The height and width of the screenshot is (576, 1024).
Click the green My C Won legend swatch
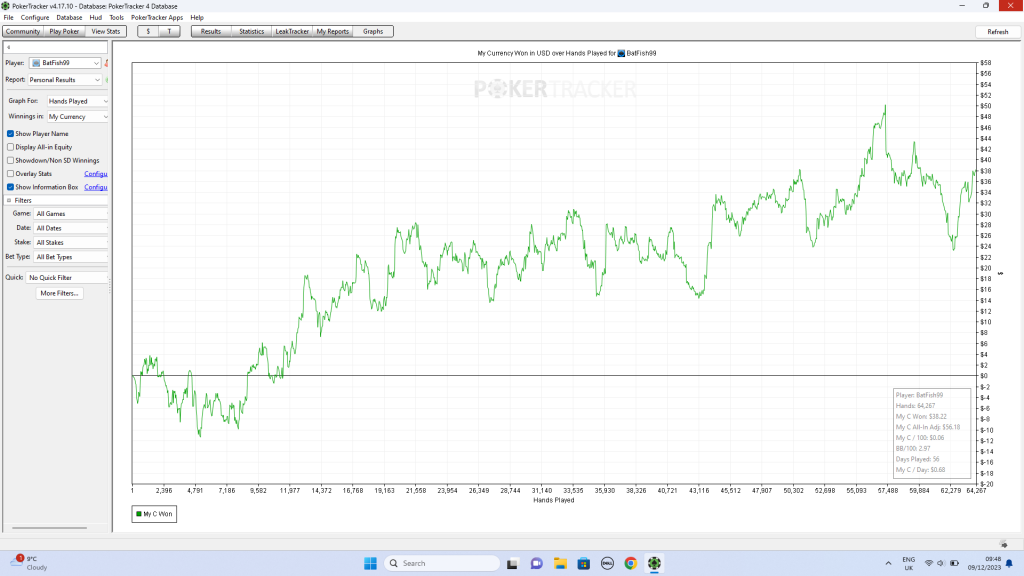[x=138, y=514]
